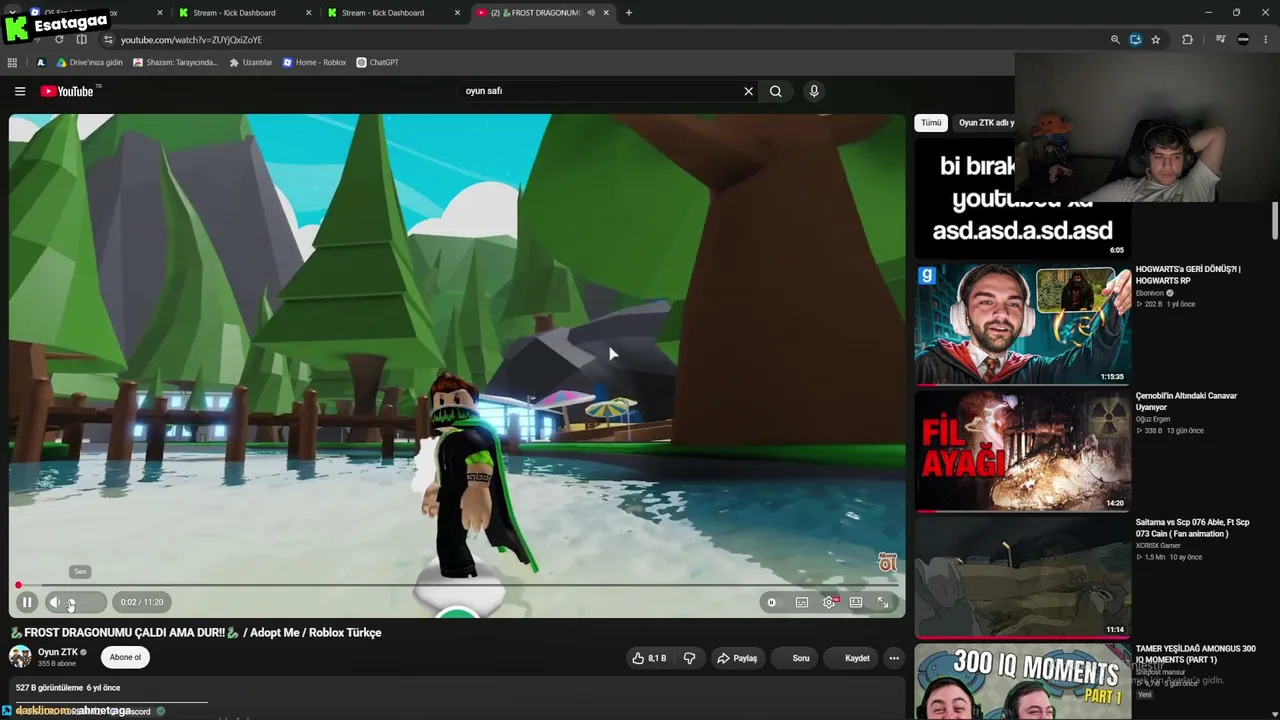Image resolution: width=1280 pixels, height=720 pixels.
Task: Clear the YouTube search box text
Action: 748,91
